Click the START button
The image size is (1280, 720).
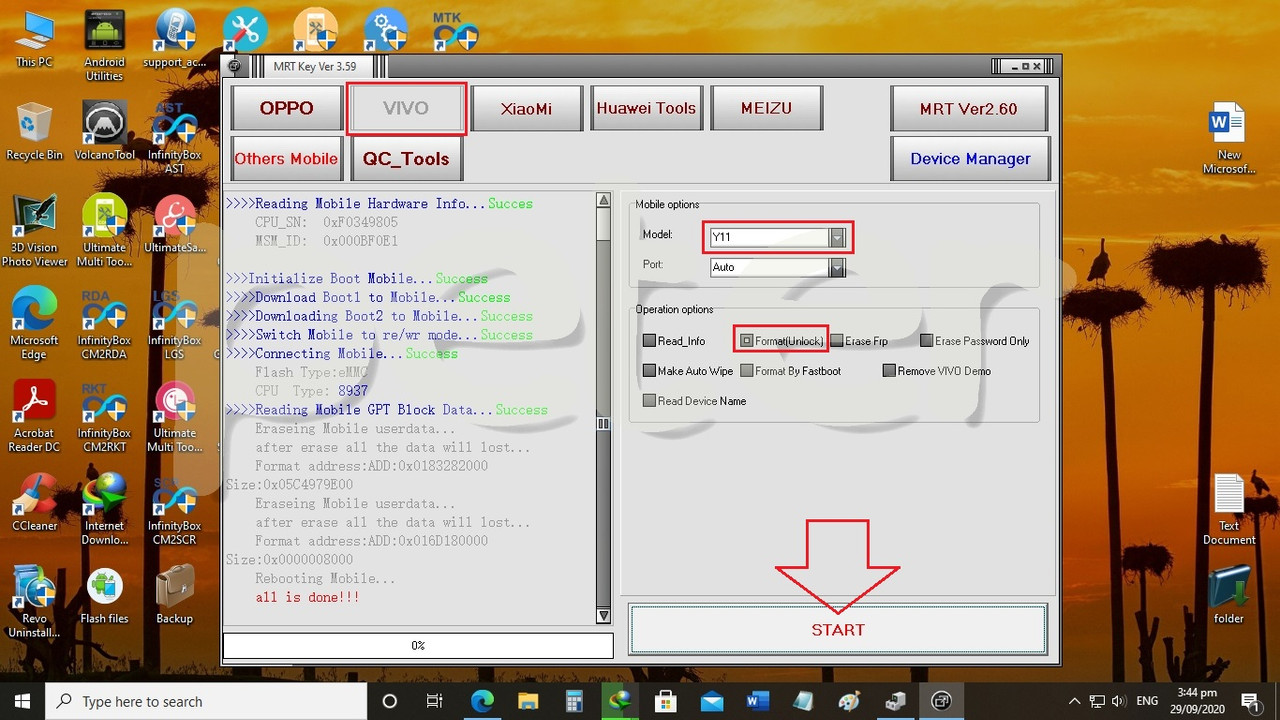point(838,629)
